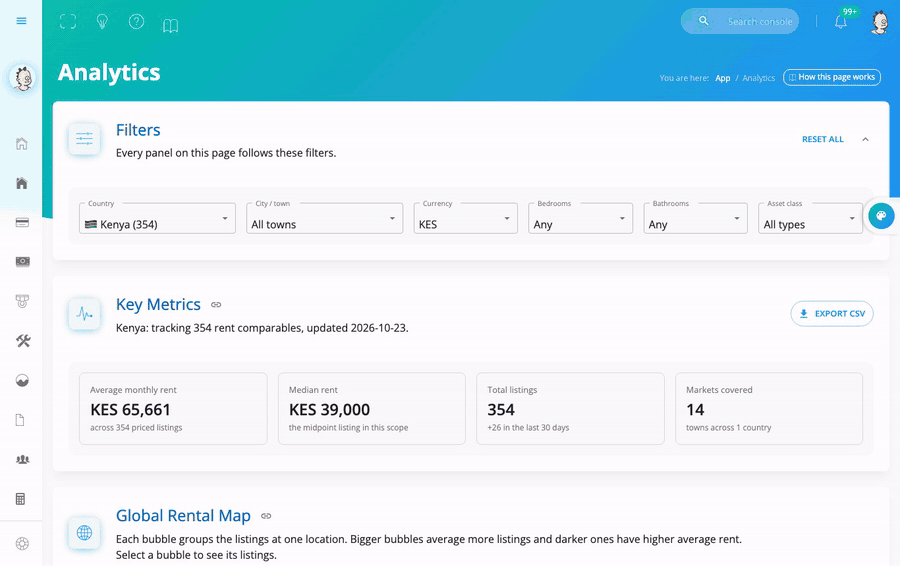Select the Median rent card
The width and height of the screenshot is (900, 566).
(372, 409)
